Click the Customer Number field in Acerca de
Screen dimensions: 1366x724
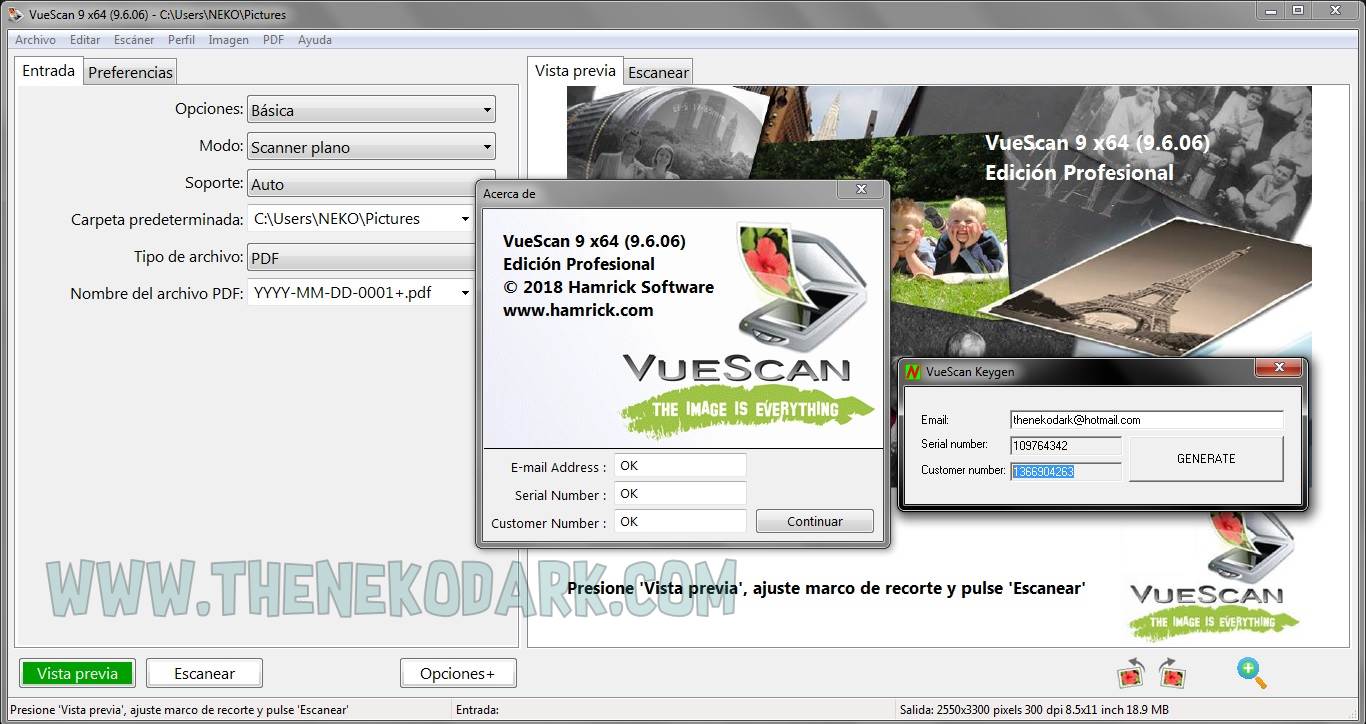(680, 522)
